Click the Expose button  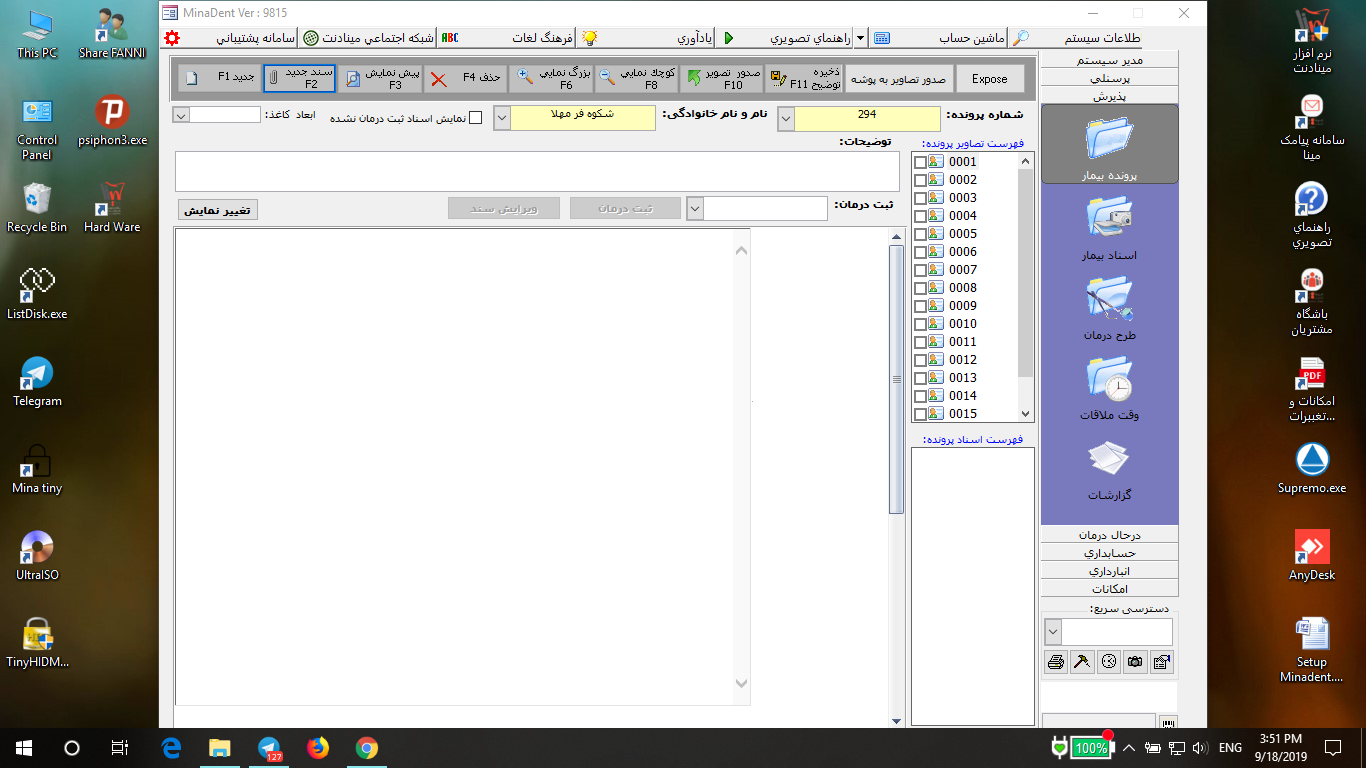[x=990, y=79]
